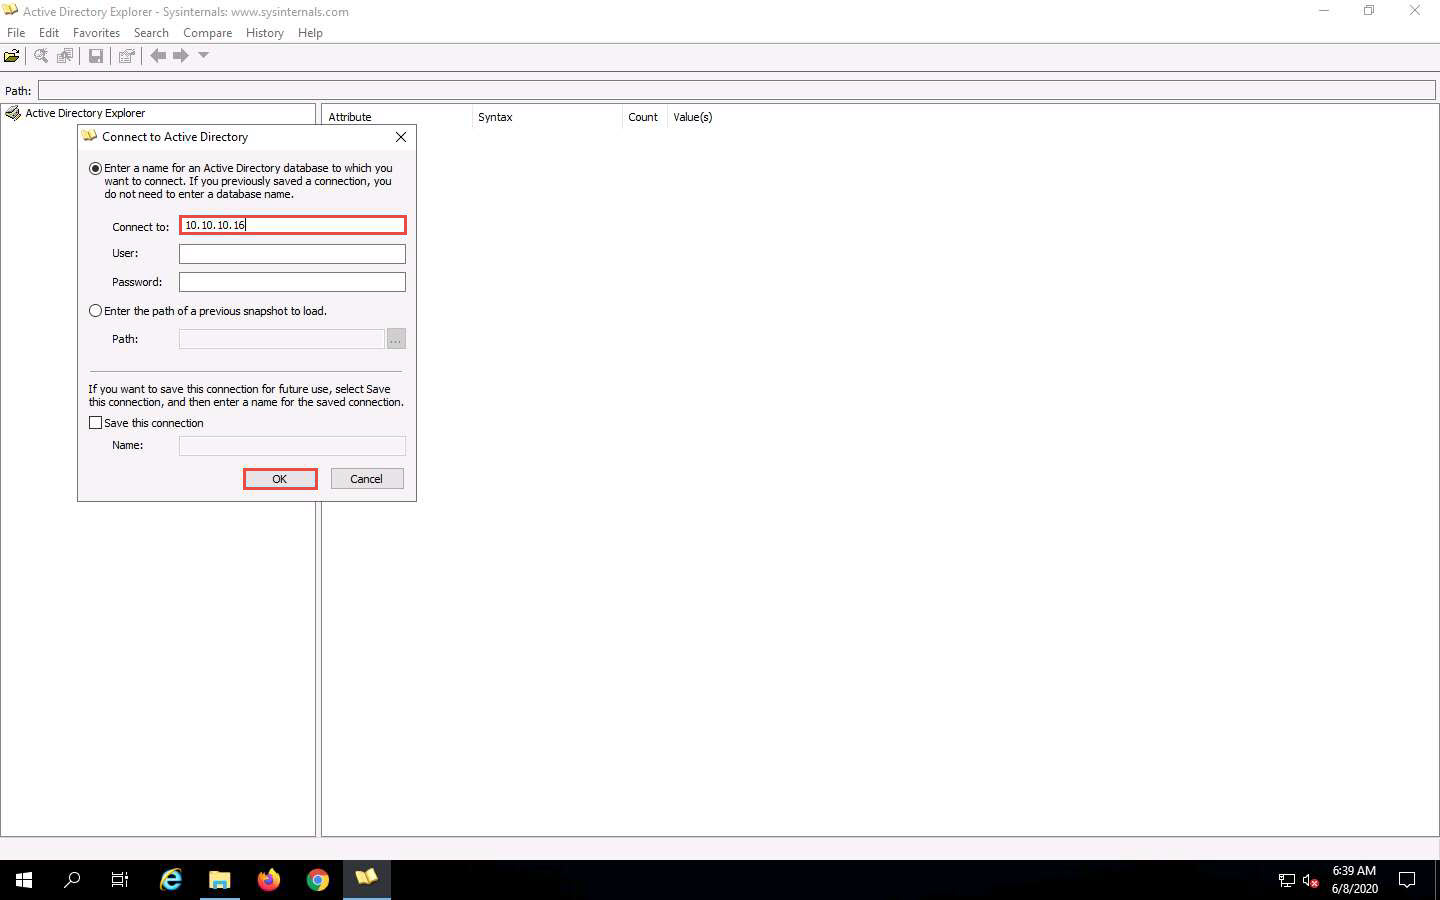
Task: Click the taskbar Search magnifier icon
Action: (x=72, y=880)
